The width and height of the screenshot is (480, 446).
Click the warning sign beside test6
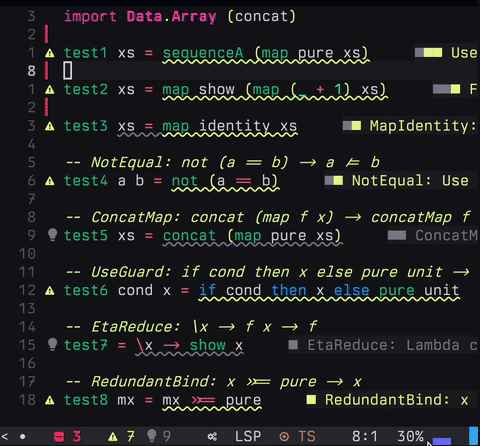tap(50, 291)
